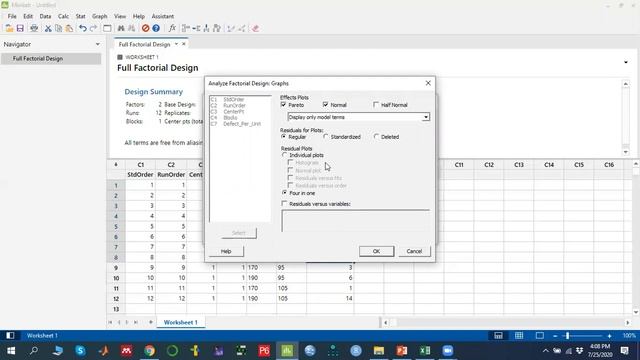
Task: Click OK in the Graphs dialog
Action: tap(376, 251)
